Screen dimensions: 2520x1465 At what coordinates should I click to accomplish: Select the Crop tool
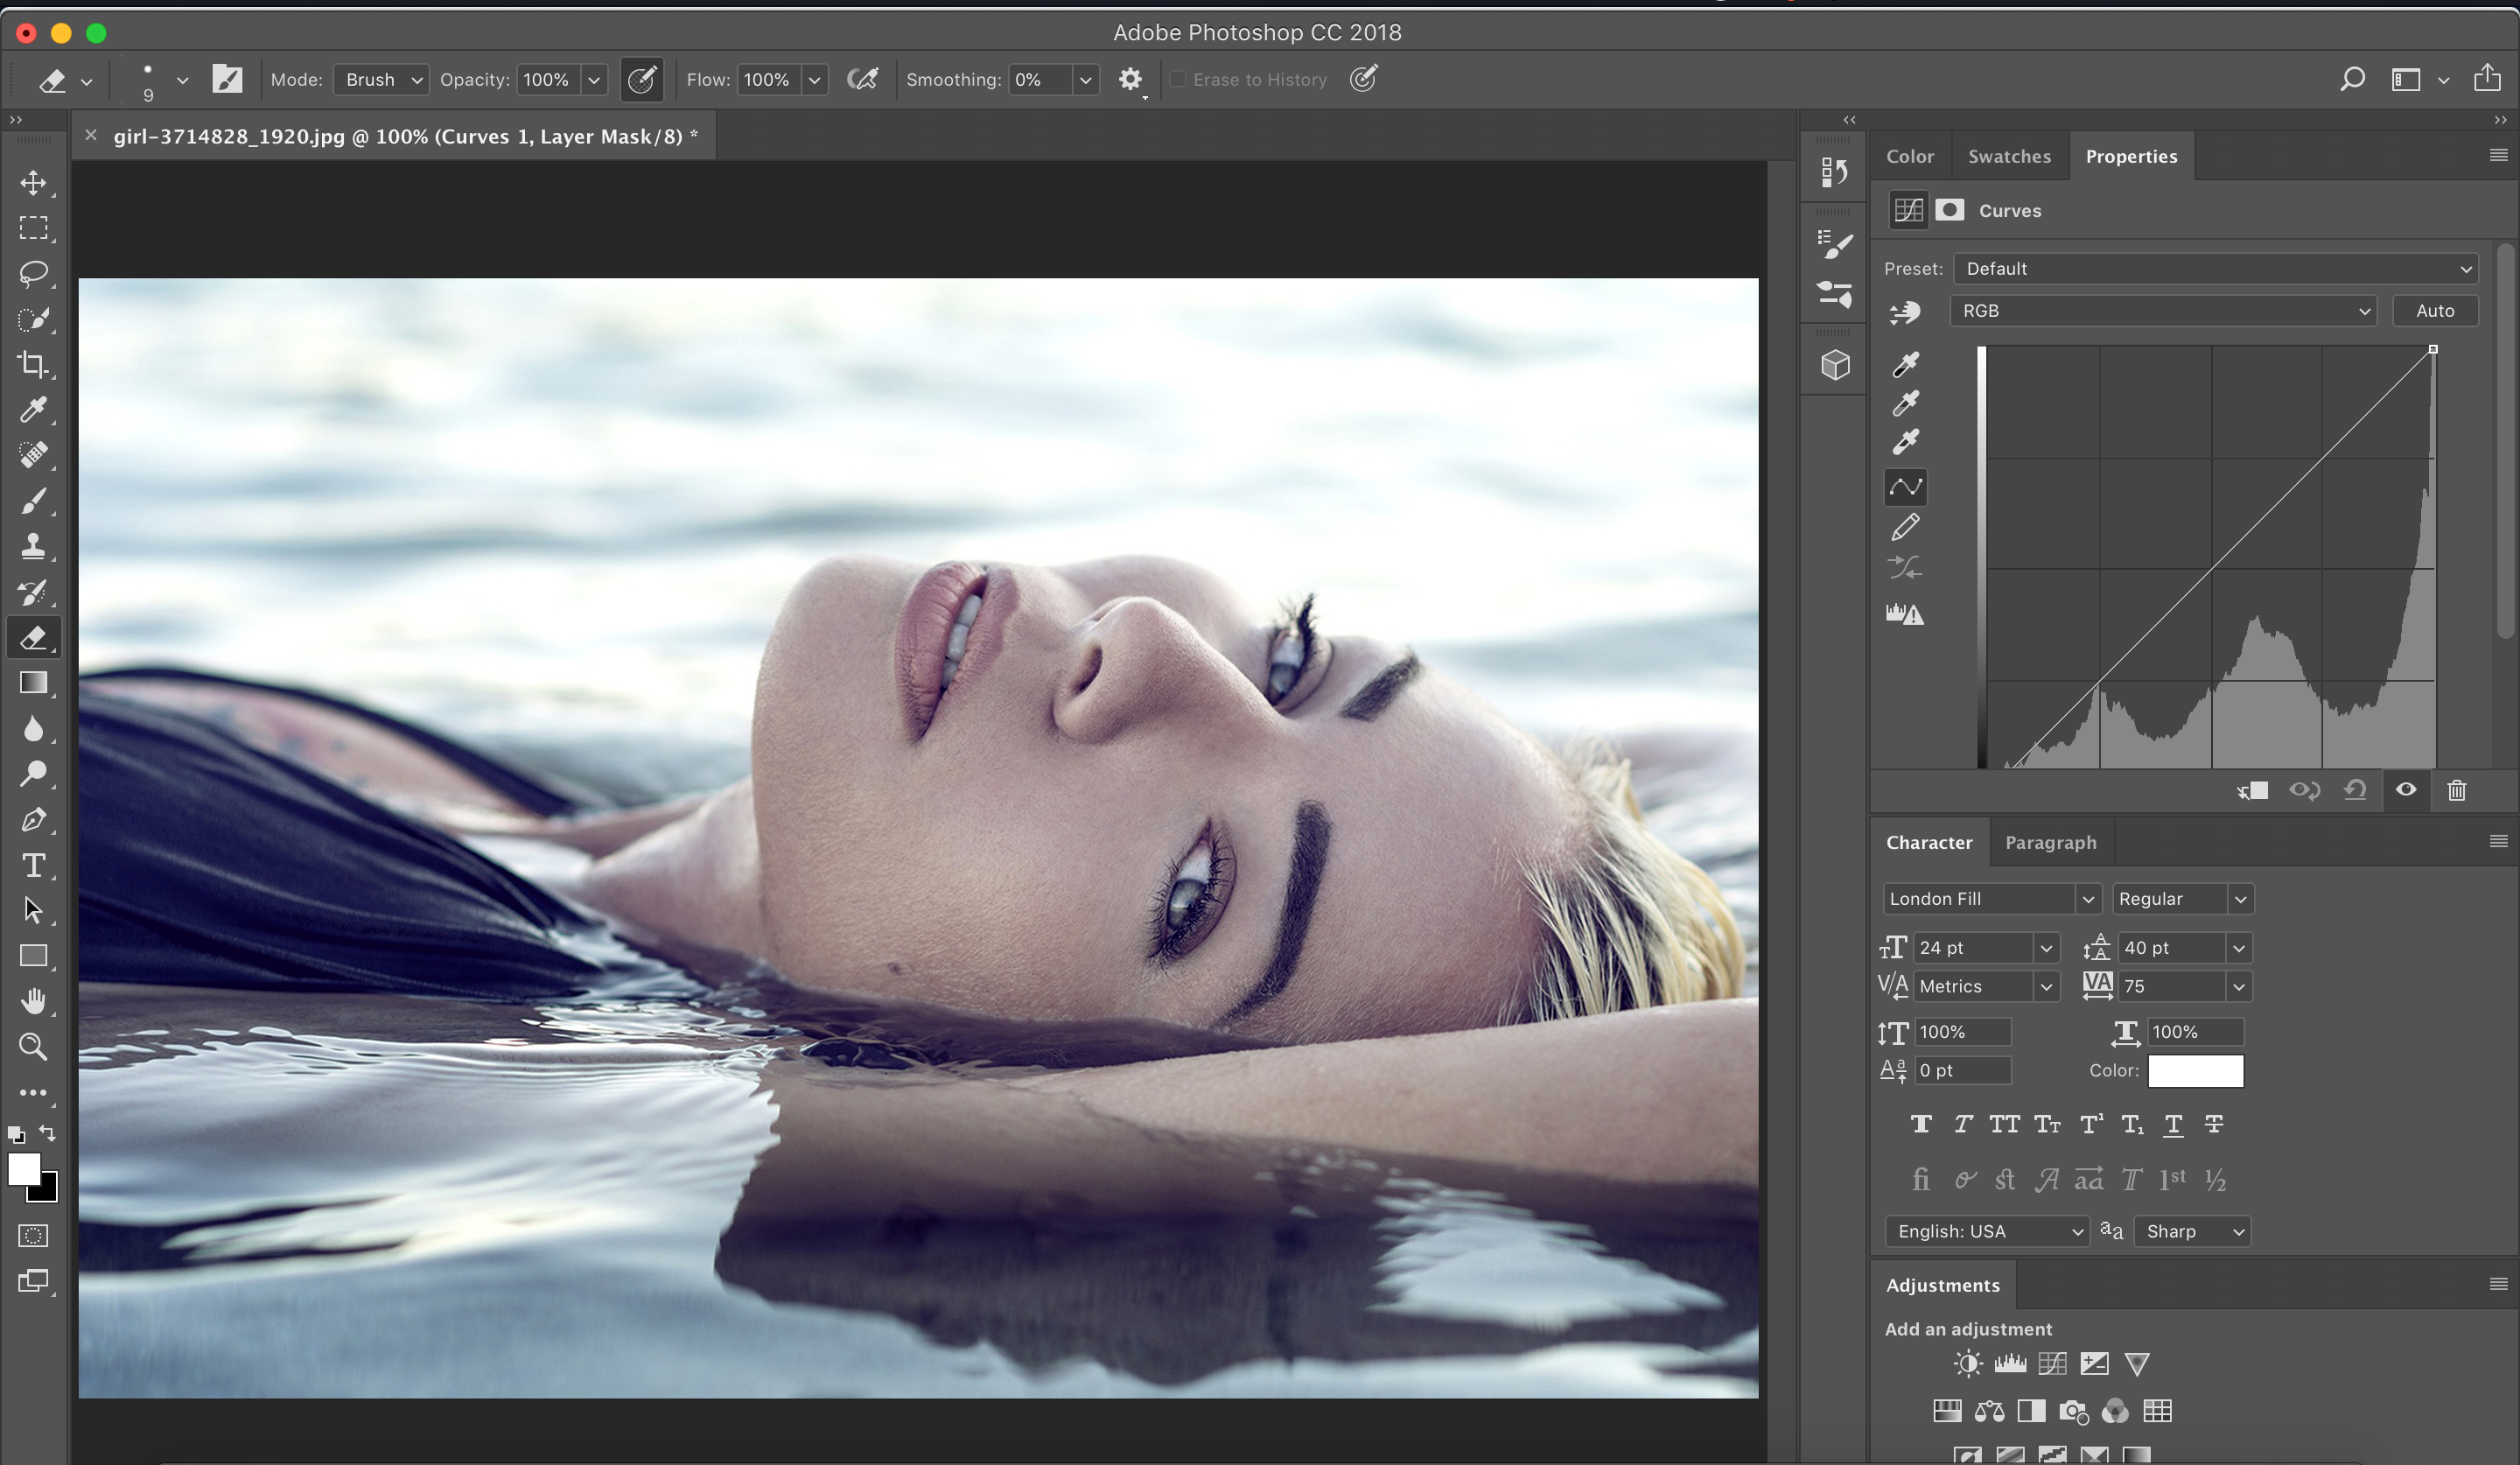(33, 364)
